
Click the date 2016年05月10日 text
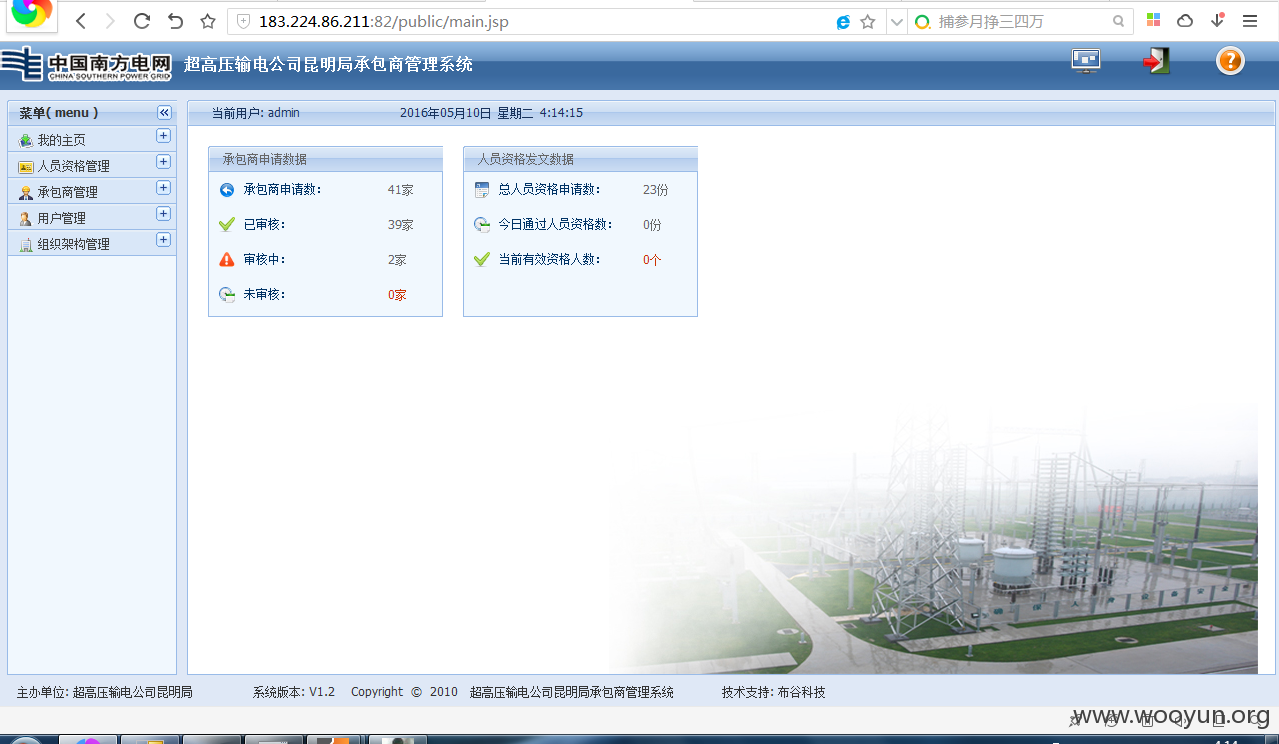point(446,113)
